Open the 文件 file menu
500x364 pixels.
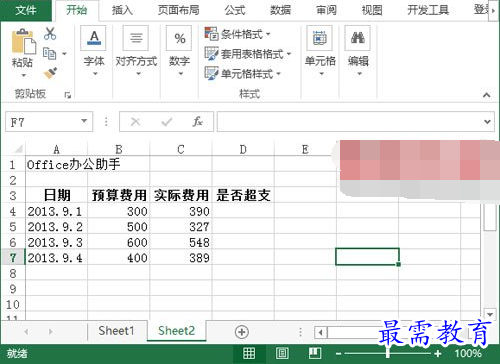click(x=26, y=10)
